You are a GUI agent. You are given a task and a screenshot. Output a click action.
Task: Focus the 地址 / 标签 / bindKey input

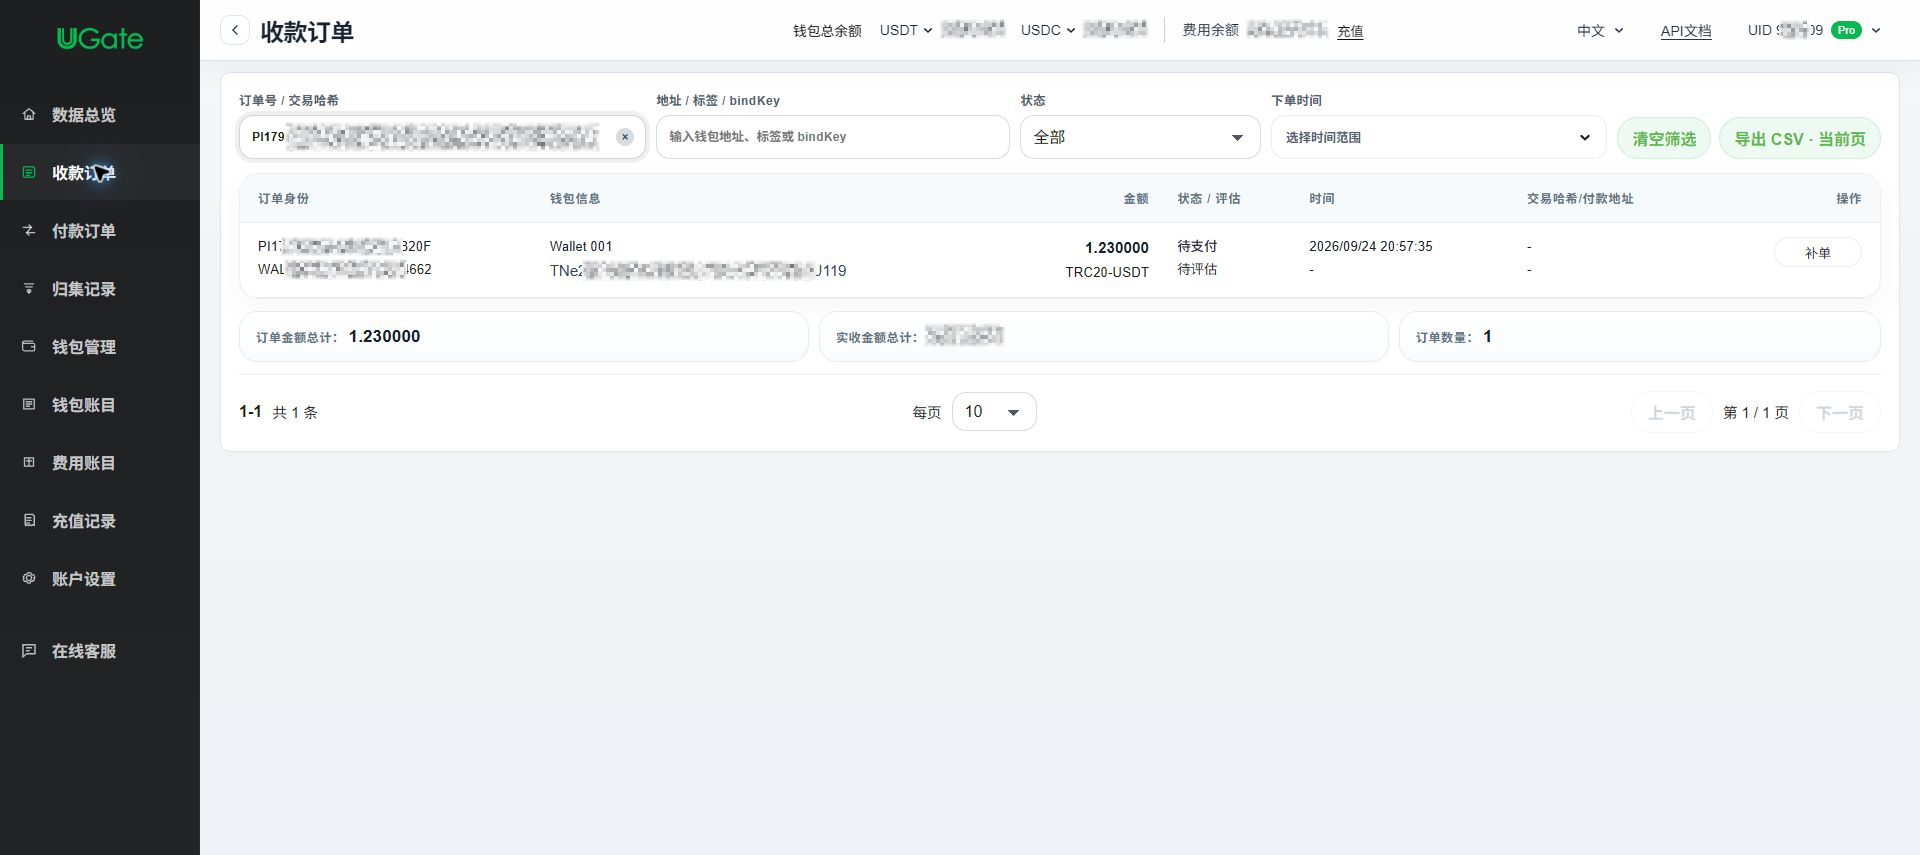(832, 137)
